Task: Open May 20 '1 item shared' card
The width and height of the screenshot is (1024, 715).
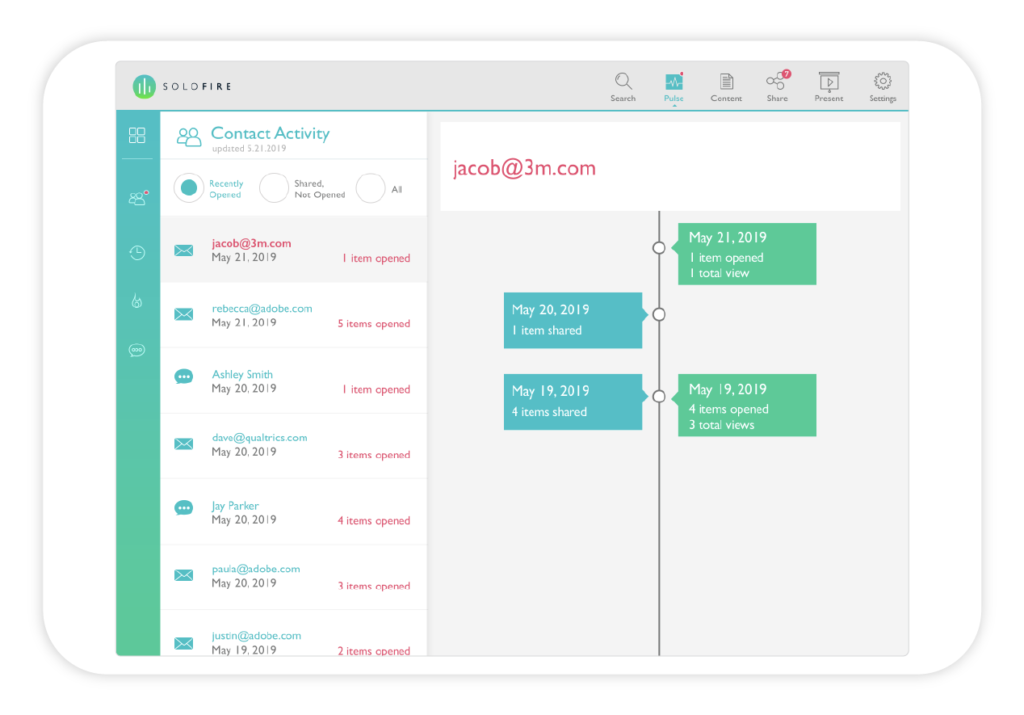Action: tap(573, 320)
